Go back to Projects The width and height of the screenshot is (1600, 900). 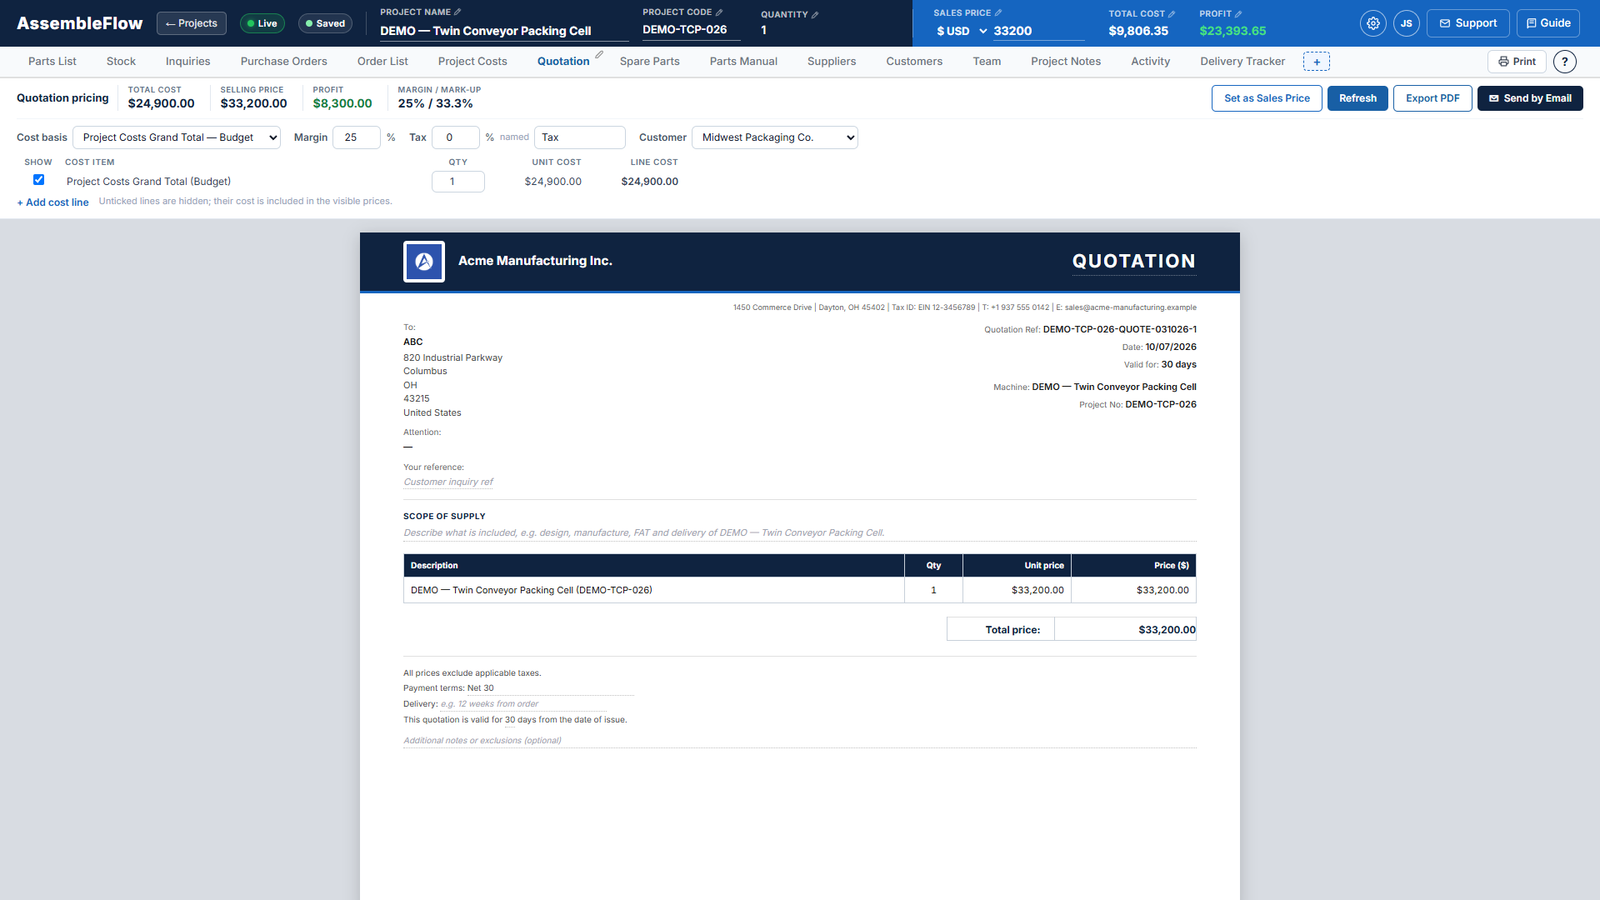coord(191,23)
